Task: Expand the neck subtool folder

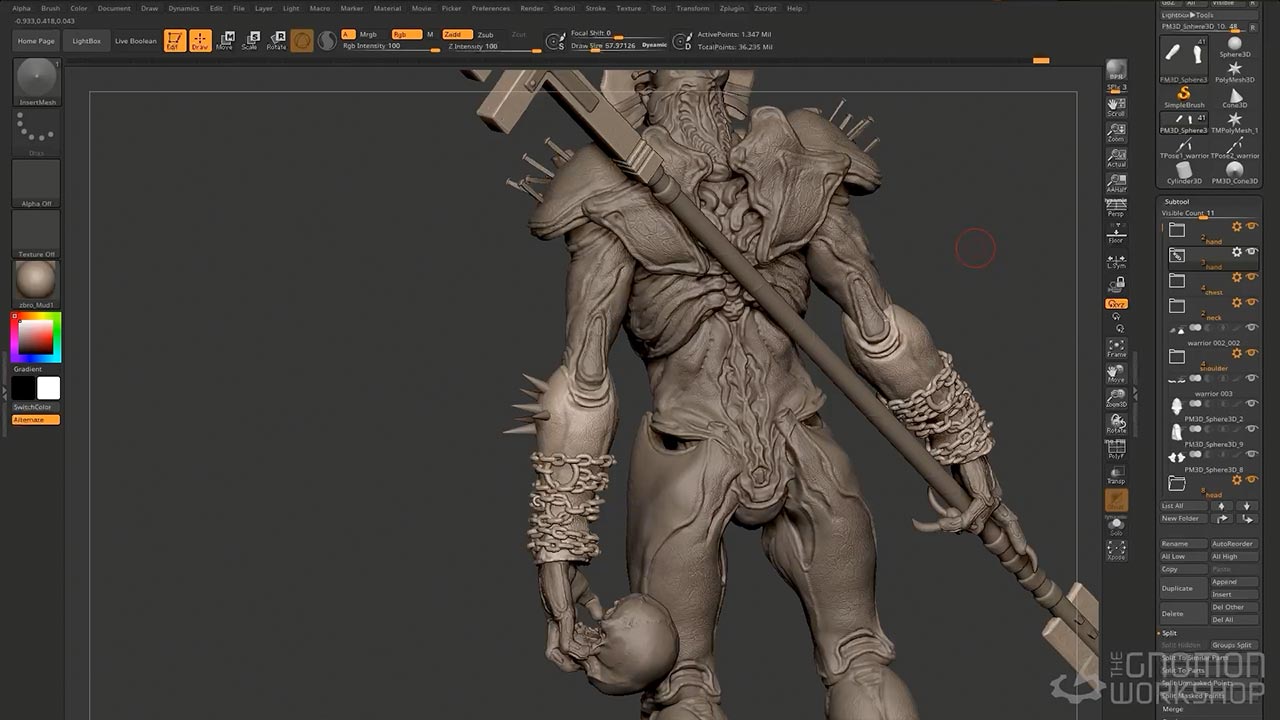Action: click(x=1177, y=306)
